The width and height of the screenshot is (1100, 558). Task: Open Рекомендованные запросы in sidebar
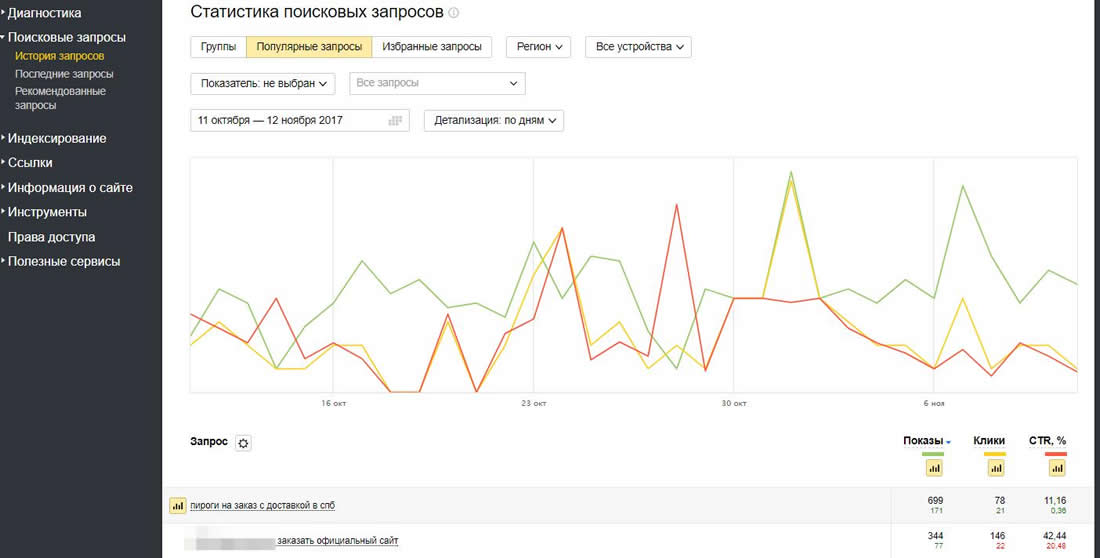pos(60,98)
